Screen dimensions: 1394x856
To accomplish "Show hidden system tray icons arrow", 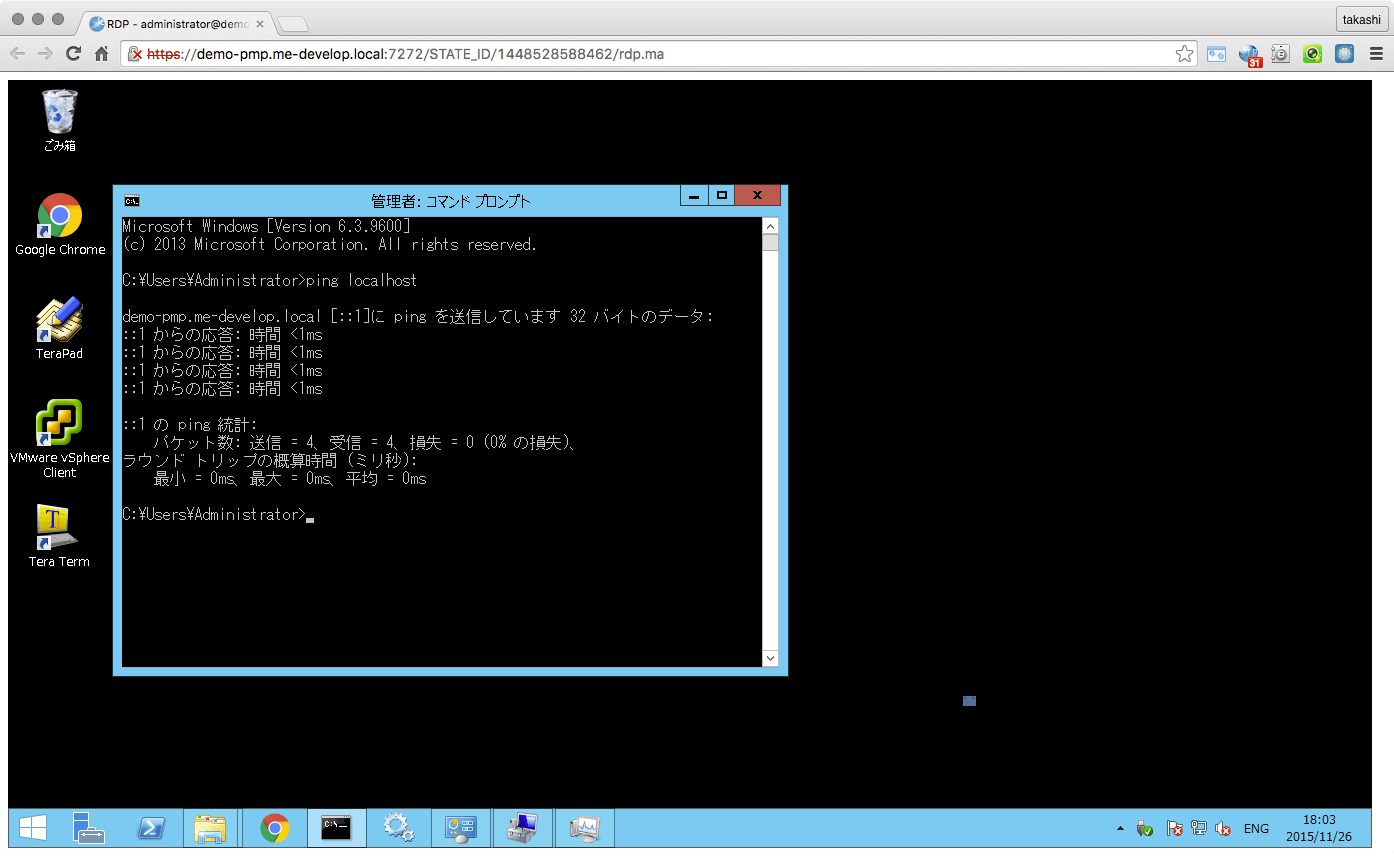I will point(1120,829).
